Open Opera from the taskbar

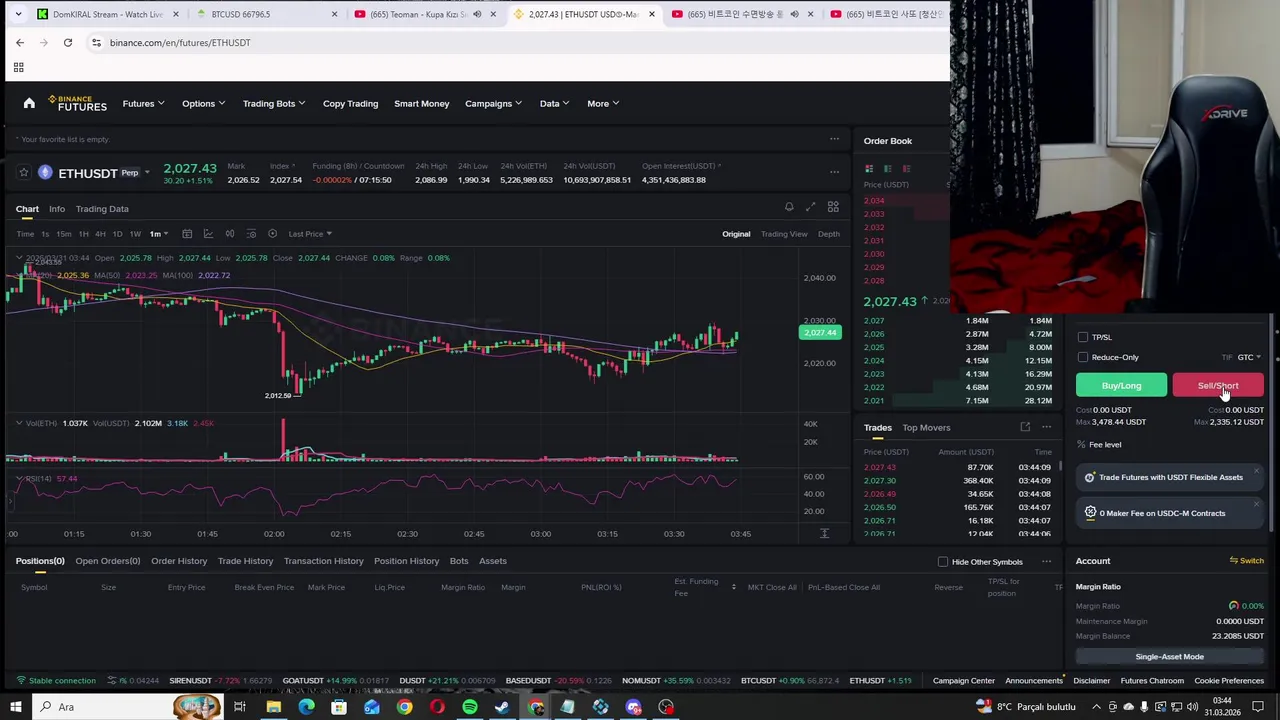click(x=437, y=707)
